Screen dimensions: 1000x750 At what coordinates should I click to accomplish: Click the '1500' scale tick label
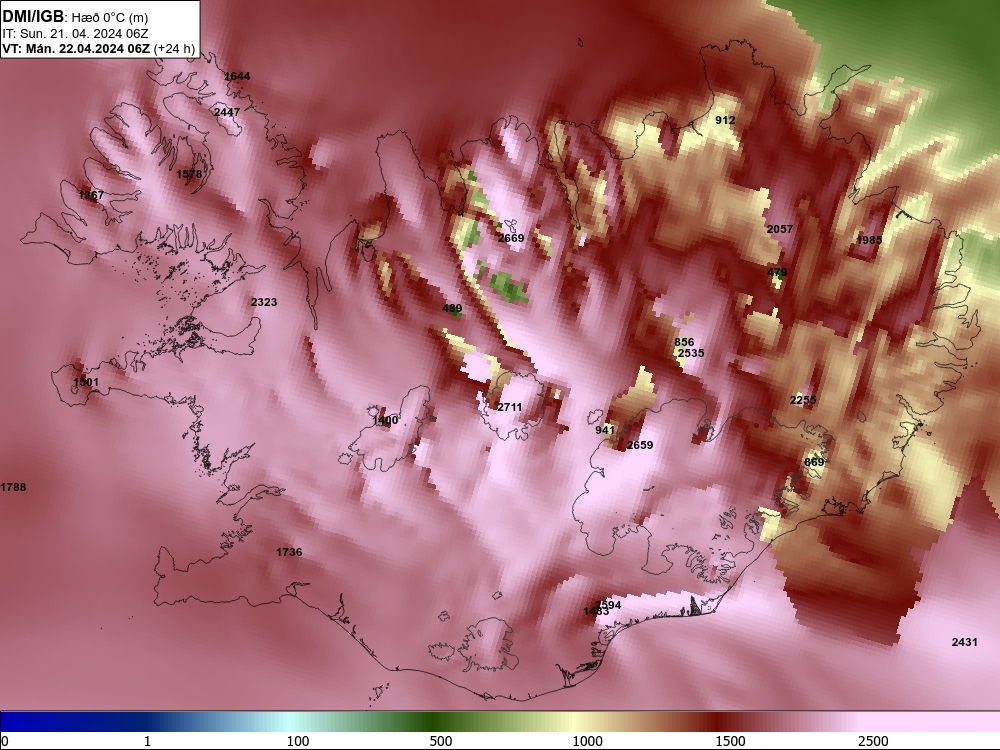(730, 741)
